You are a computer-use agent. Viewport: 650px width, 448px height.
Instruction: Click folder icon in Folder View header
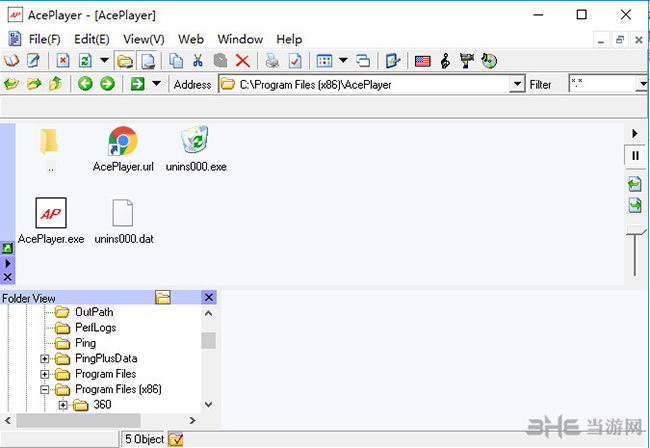click(x=163, y=297)
